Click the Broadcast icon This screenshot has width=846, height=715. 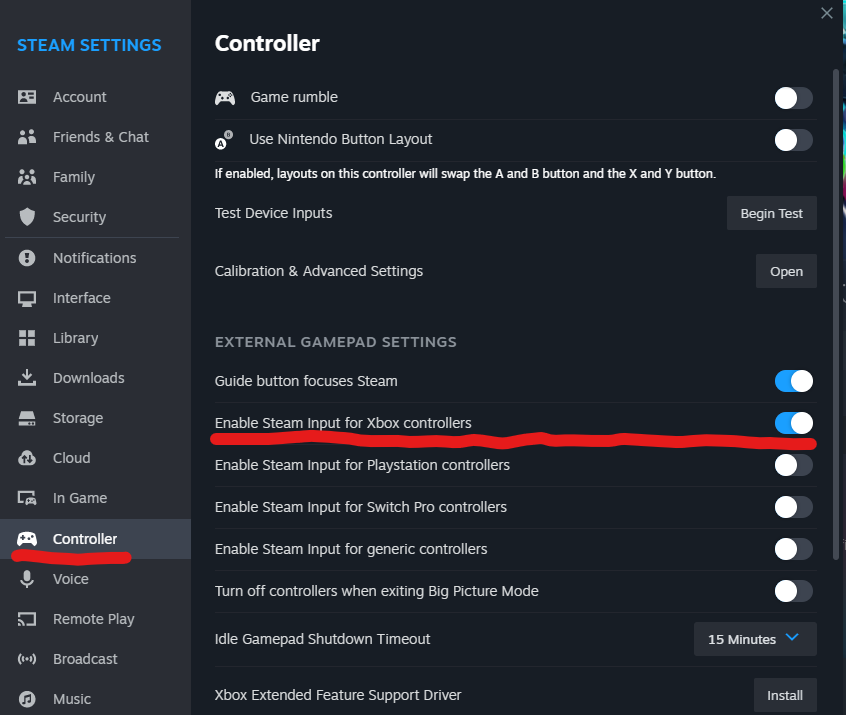pos(27,659)
